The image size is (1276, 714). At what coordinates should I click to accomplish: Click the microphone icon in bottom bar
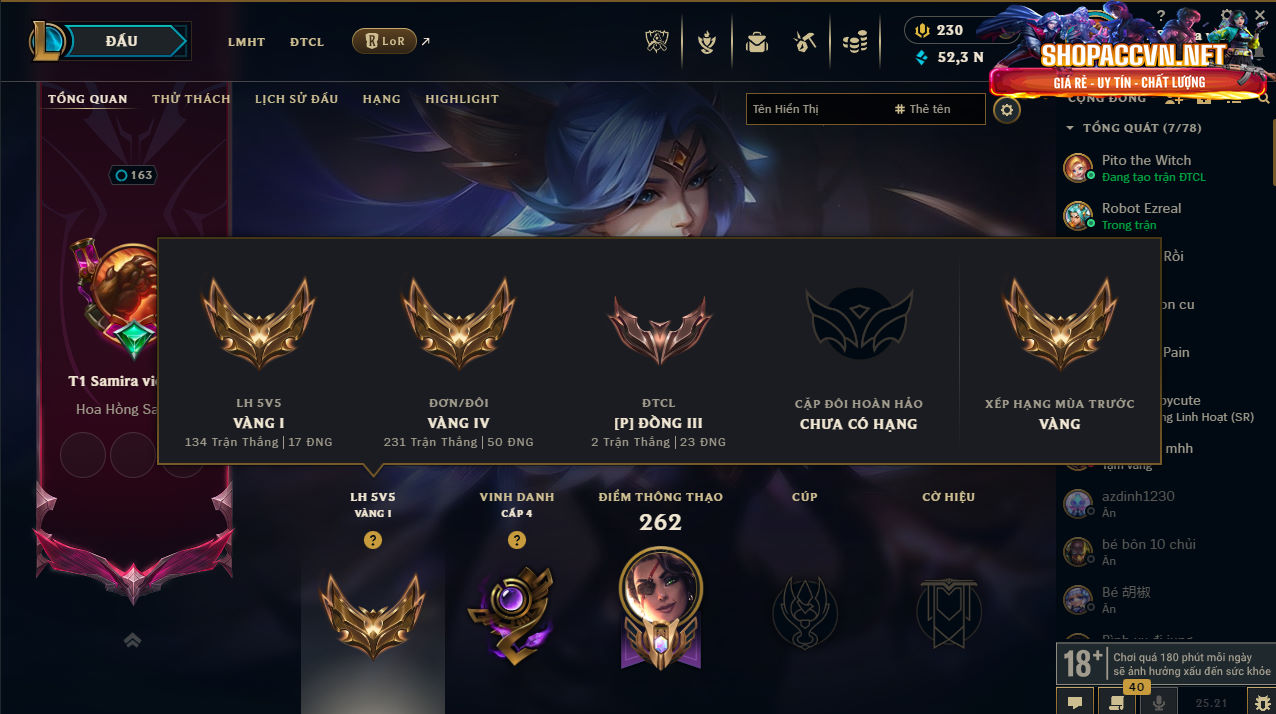pyautogui.click(x=1159, y=702)
